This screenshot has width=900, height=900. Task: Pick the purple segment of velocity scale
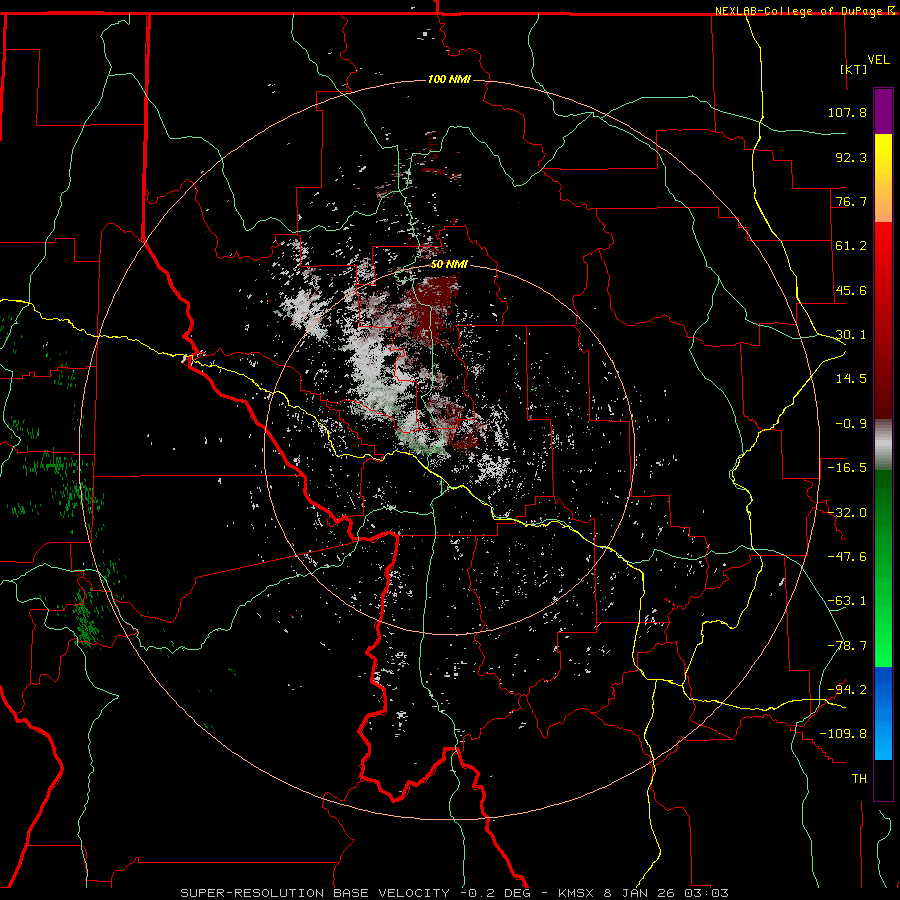[x=883, y=111]
